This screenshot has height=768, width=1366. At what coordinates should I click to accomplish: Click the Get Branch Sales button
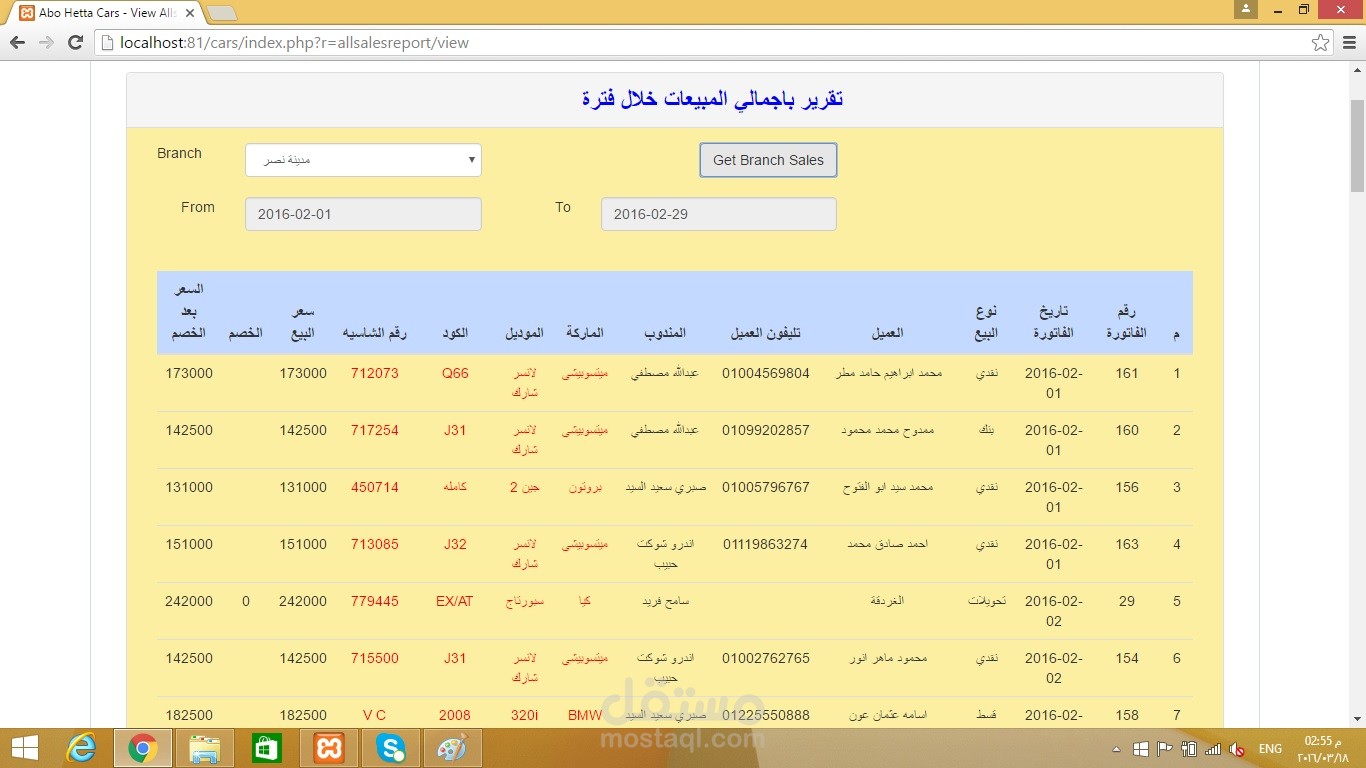tap(768, 159)
